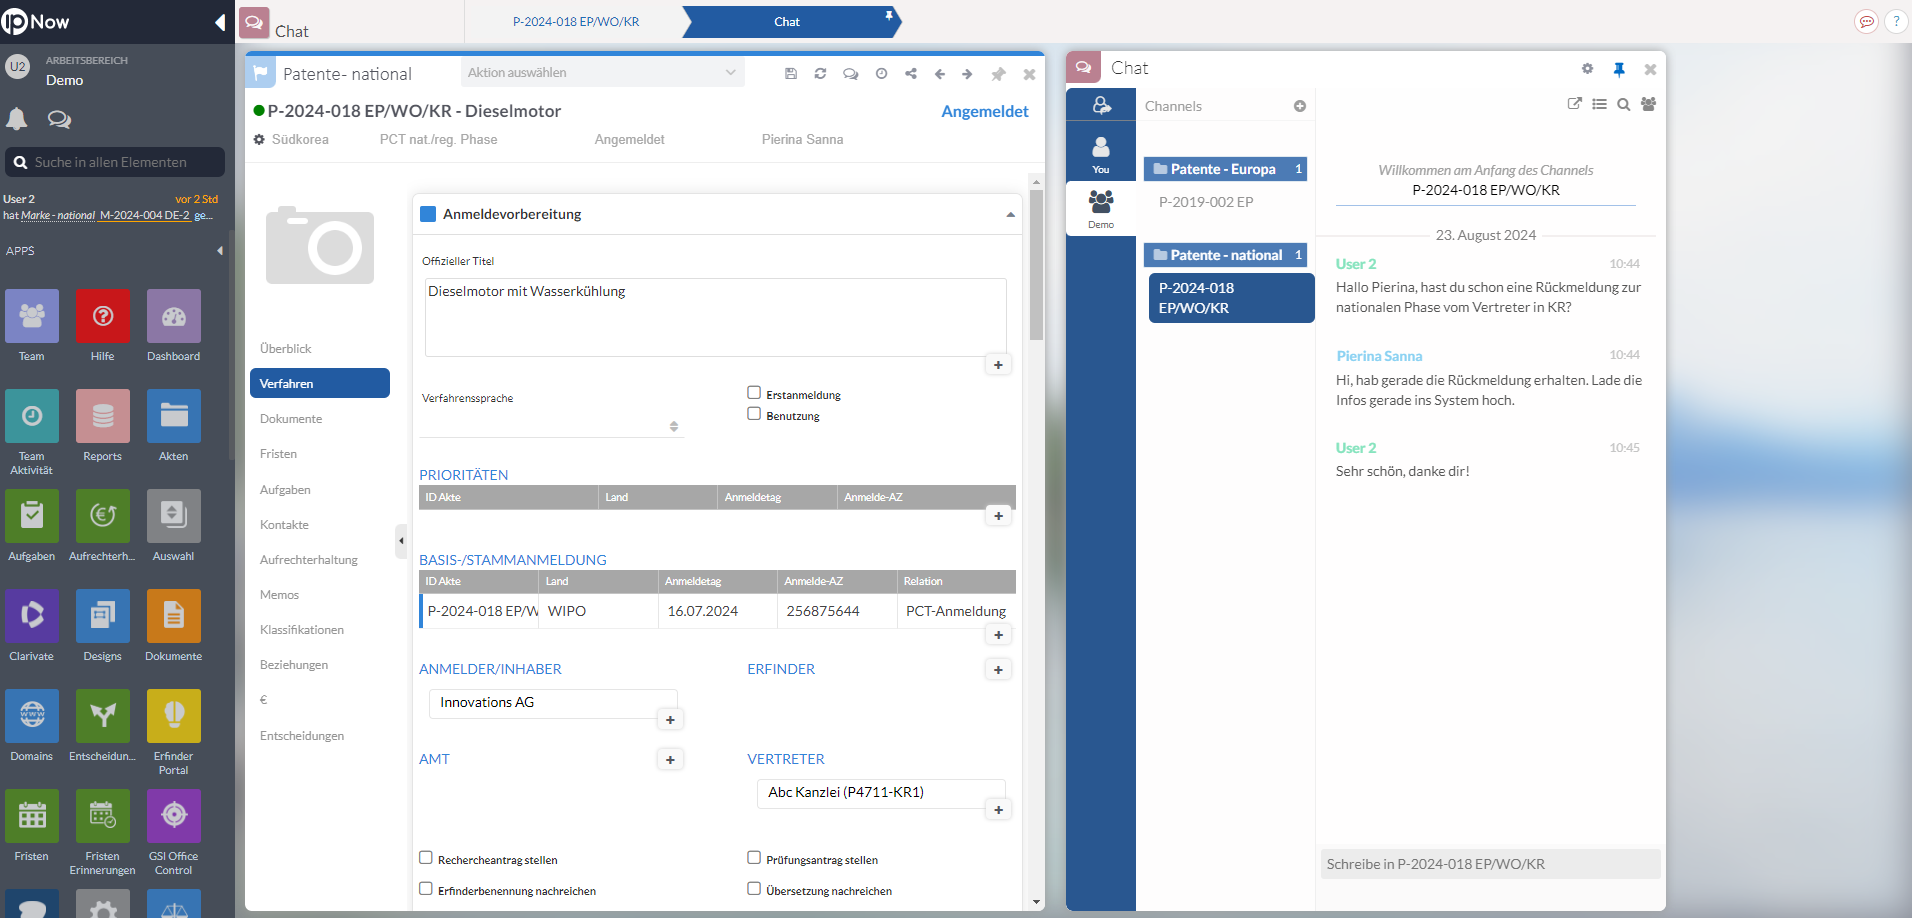Open the search magnifier in the chat panel
Screen dimensions: 1912x918
[1623, 104]
